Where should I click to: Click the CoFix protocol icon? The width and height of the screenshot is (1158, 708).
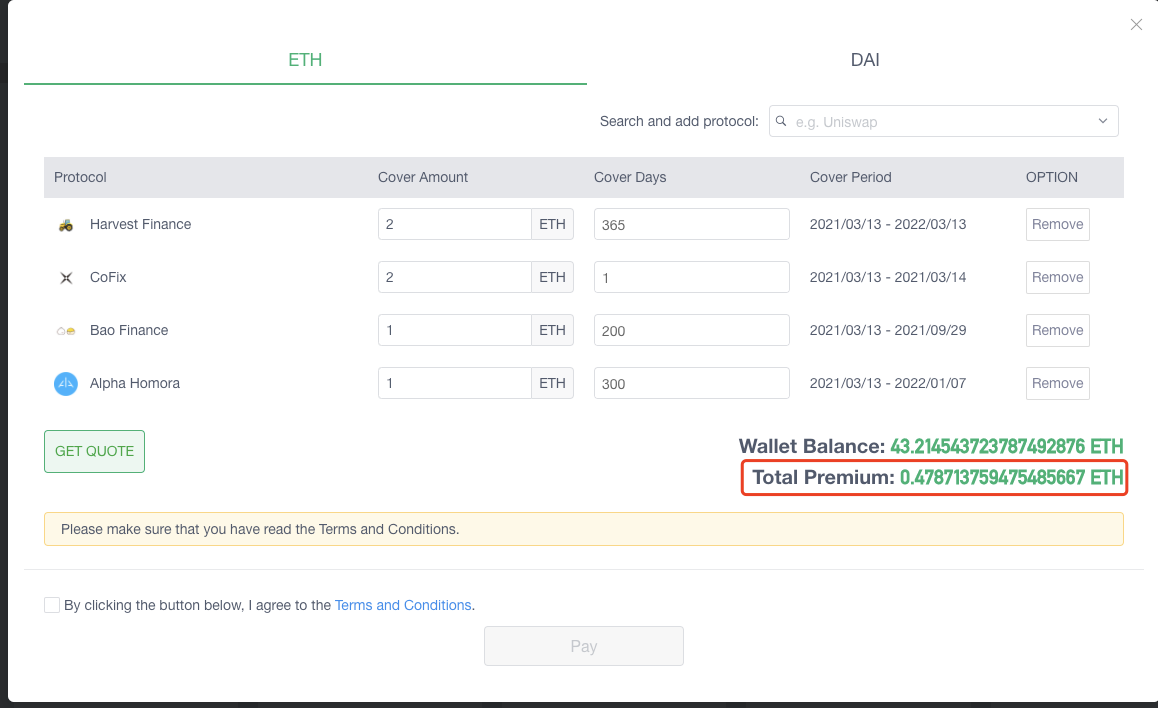click(x=66, y=278)
